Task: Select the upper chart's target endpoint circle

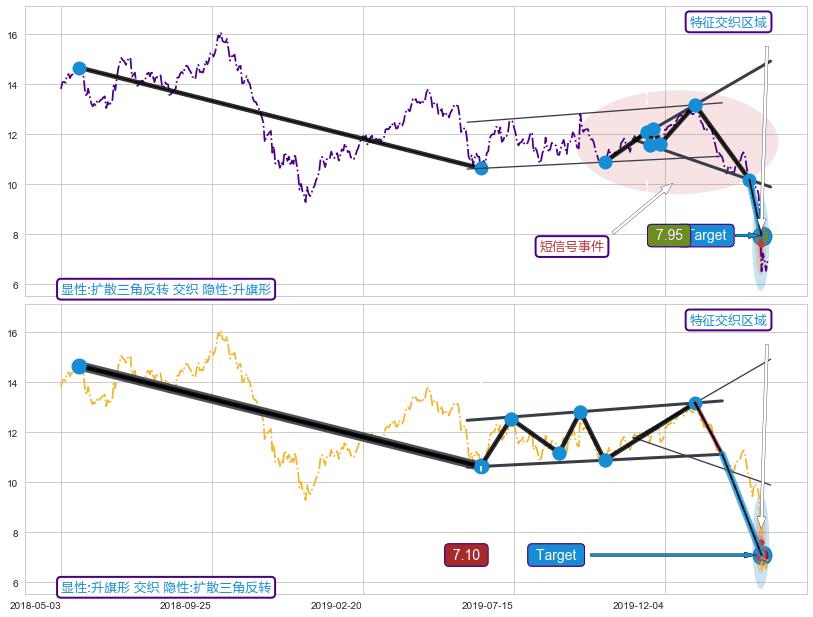Action: [x=763, y=237]
